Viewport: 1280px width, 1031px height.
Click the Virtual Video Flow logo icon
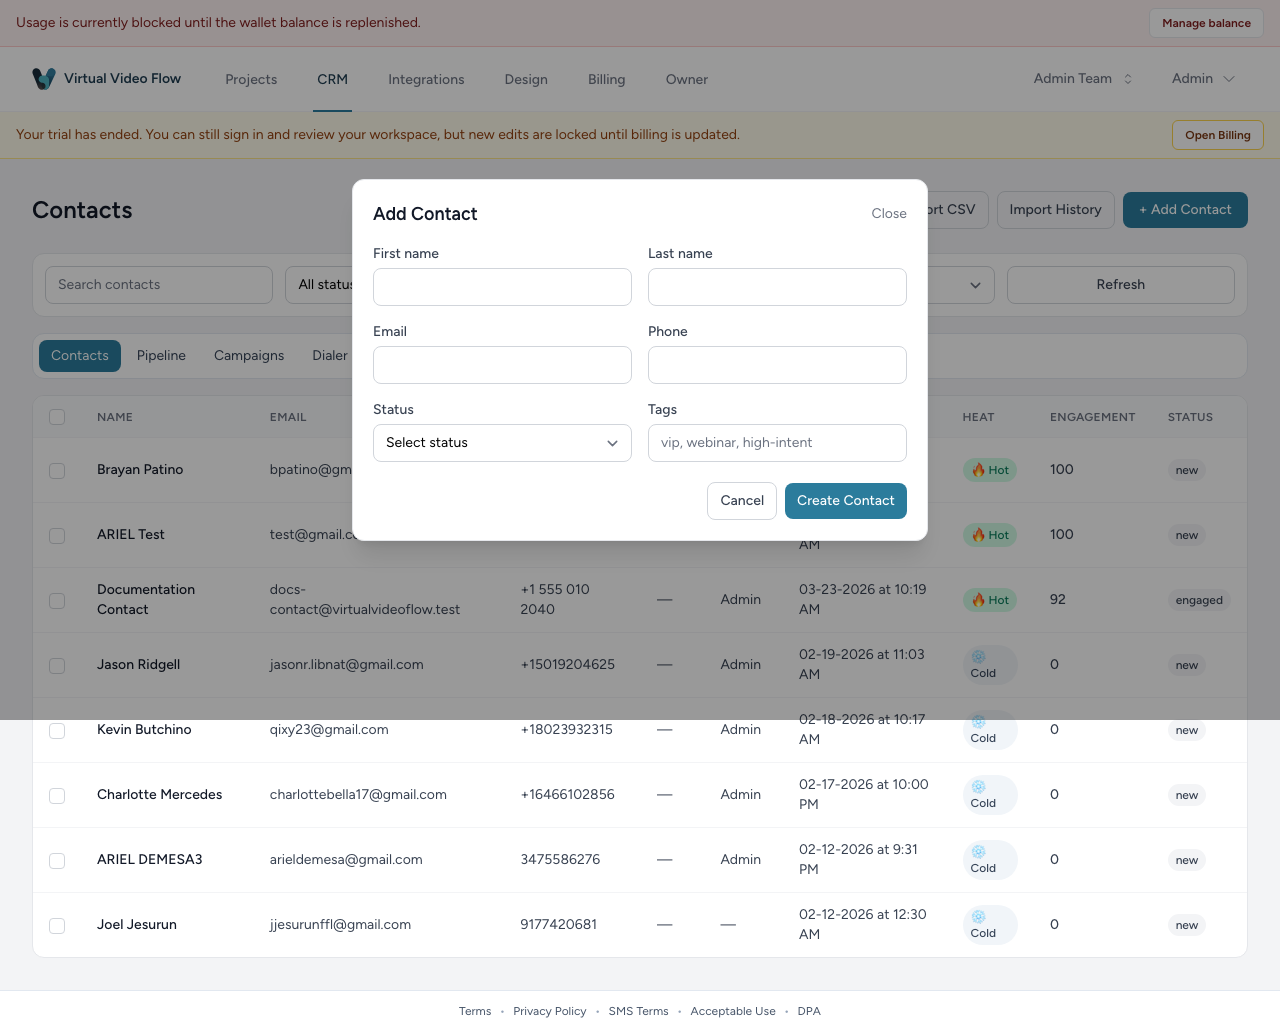tap(44, 79)
